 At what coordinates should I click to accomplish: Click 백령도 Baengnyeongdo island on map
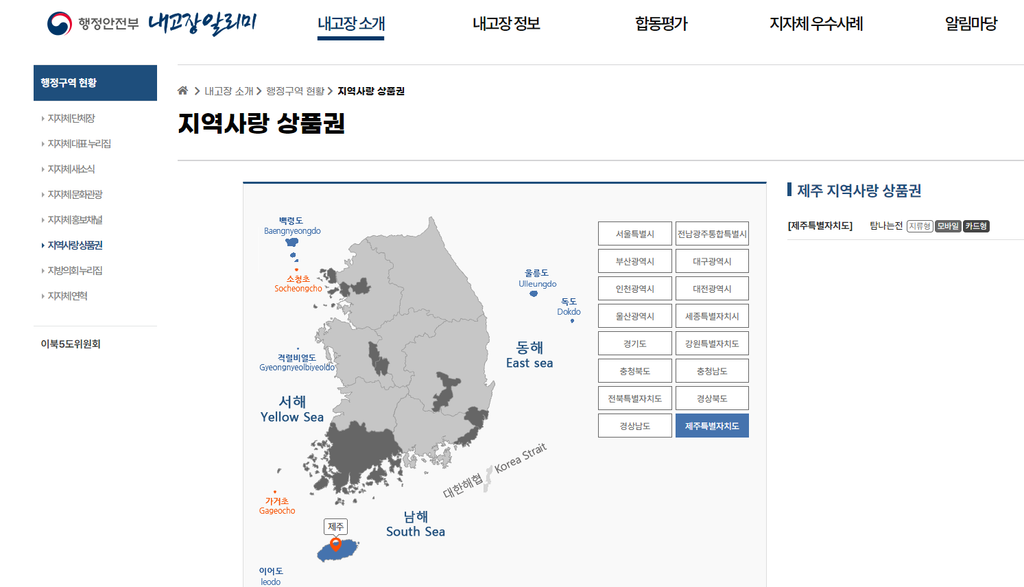292,242
